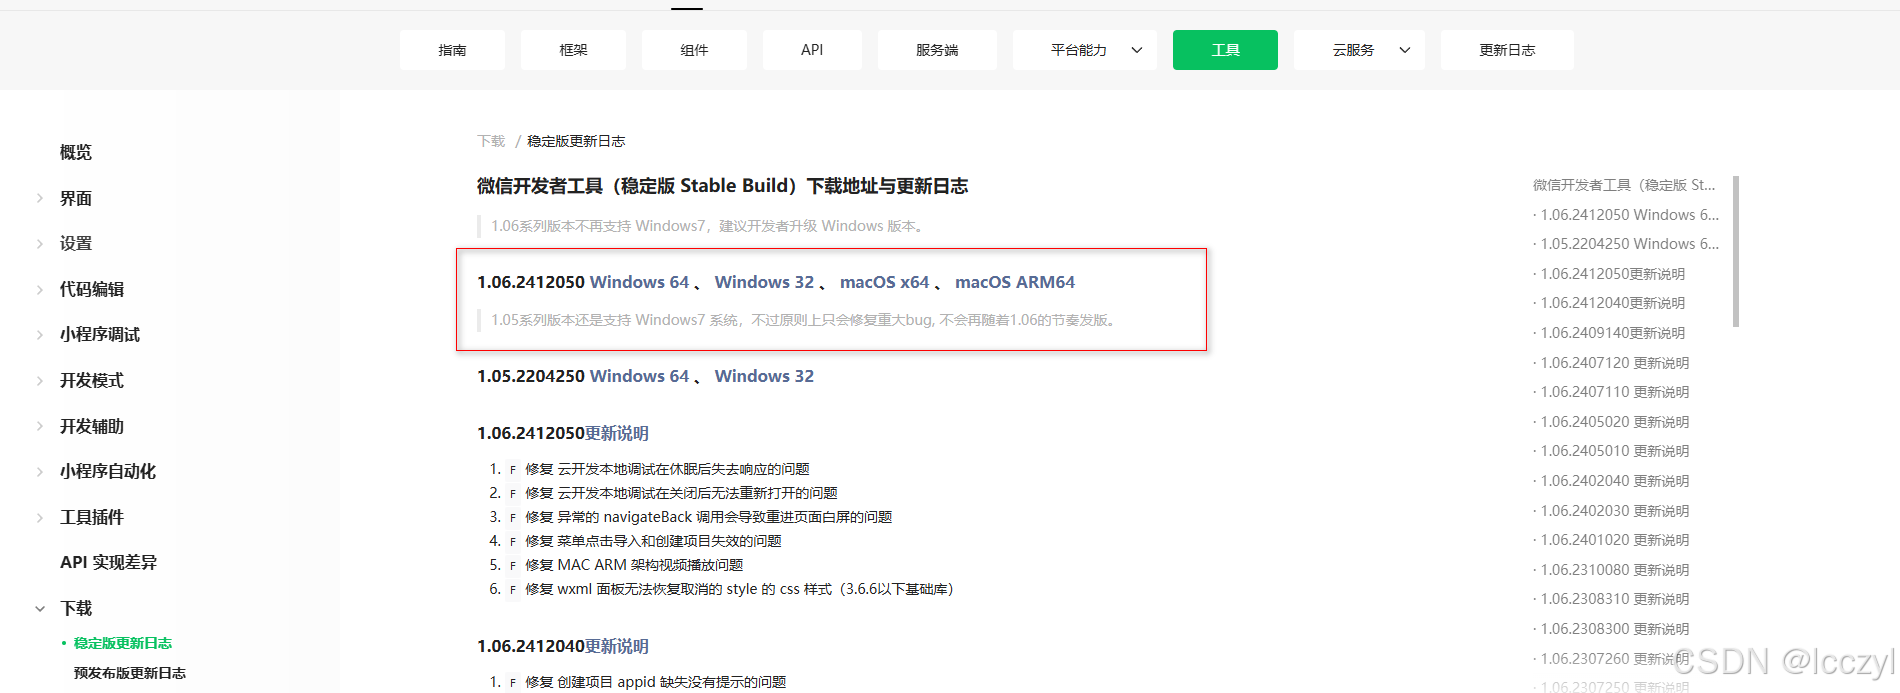Jump to 1.05.2204250 Windows 6... in outline

(1629, 244)
